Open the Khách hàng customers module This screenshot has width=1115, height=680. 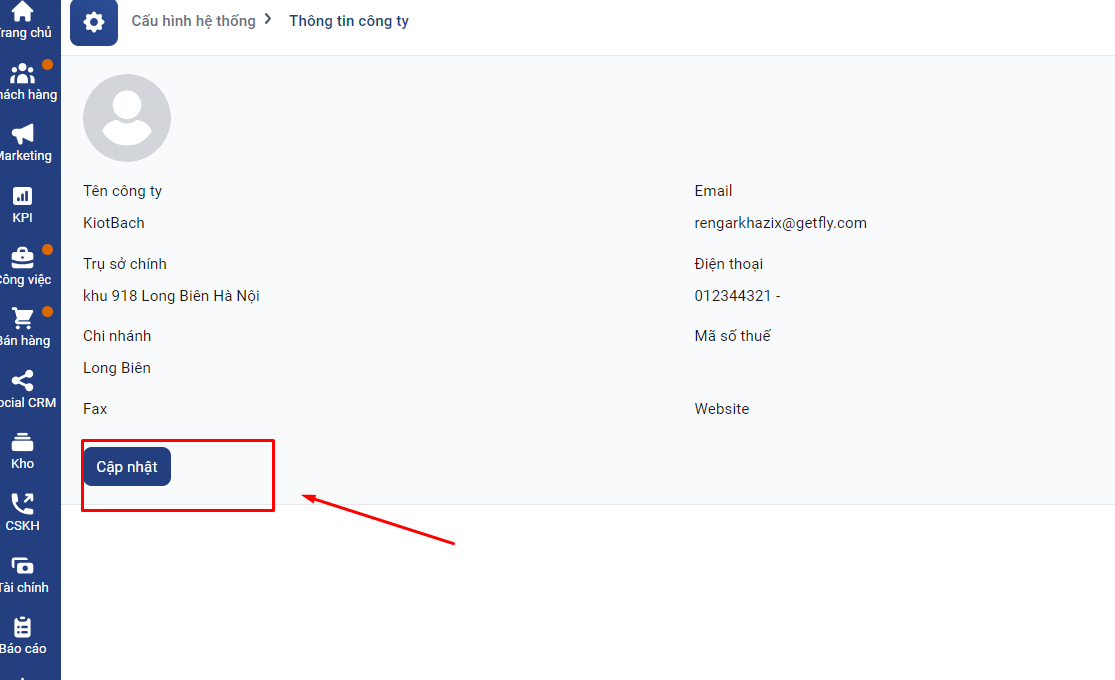point(22,75)
